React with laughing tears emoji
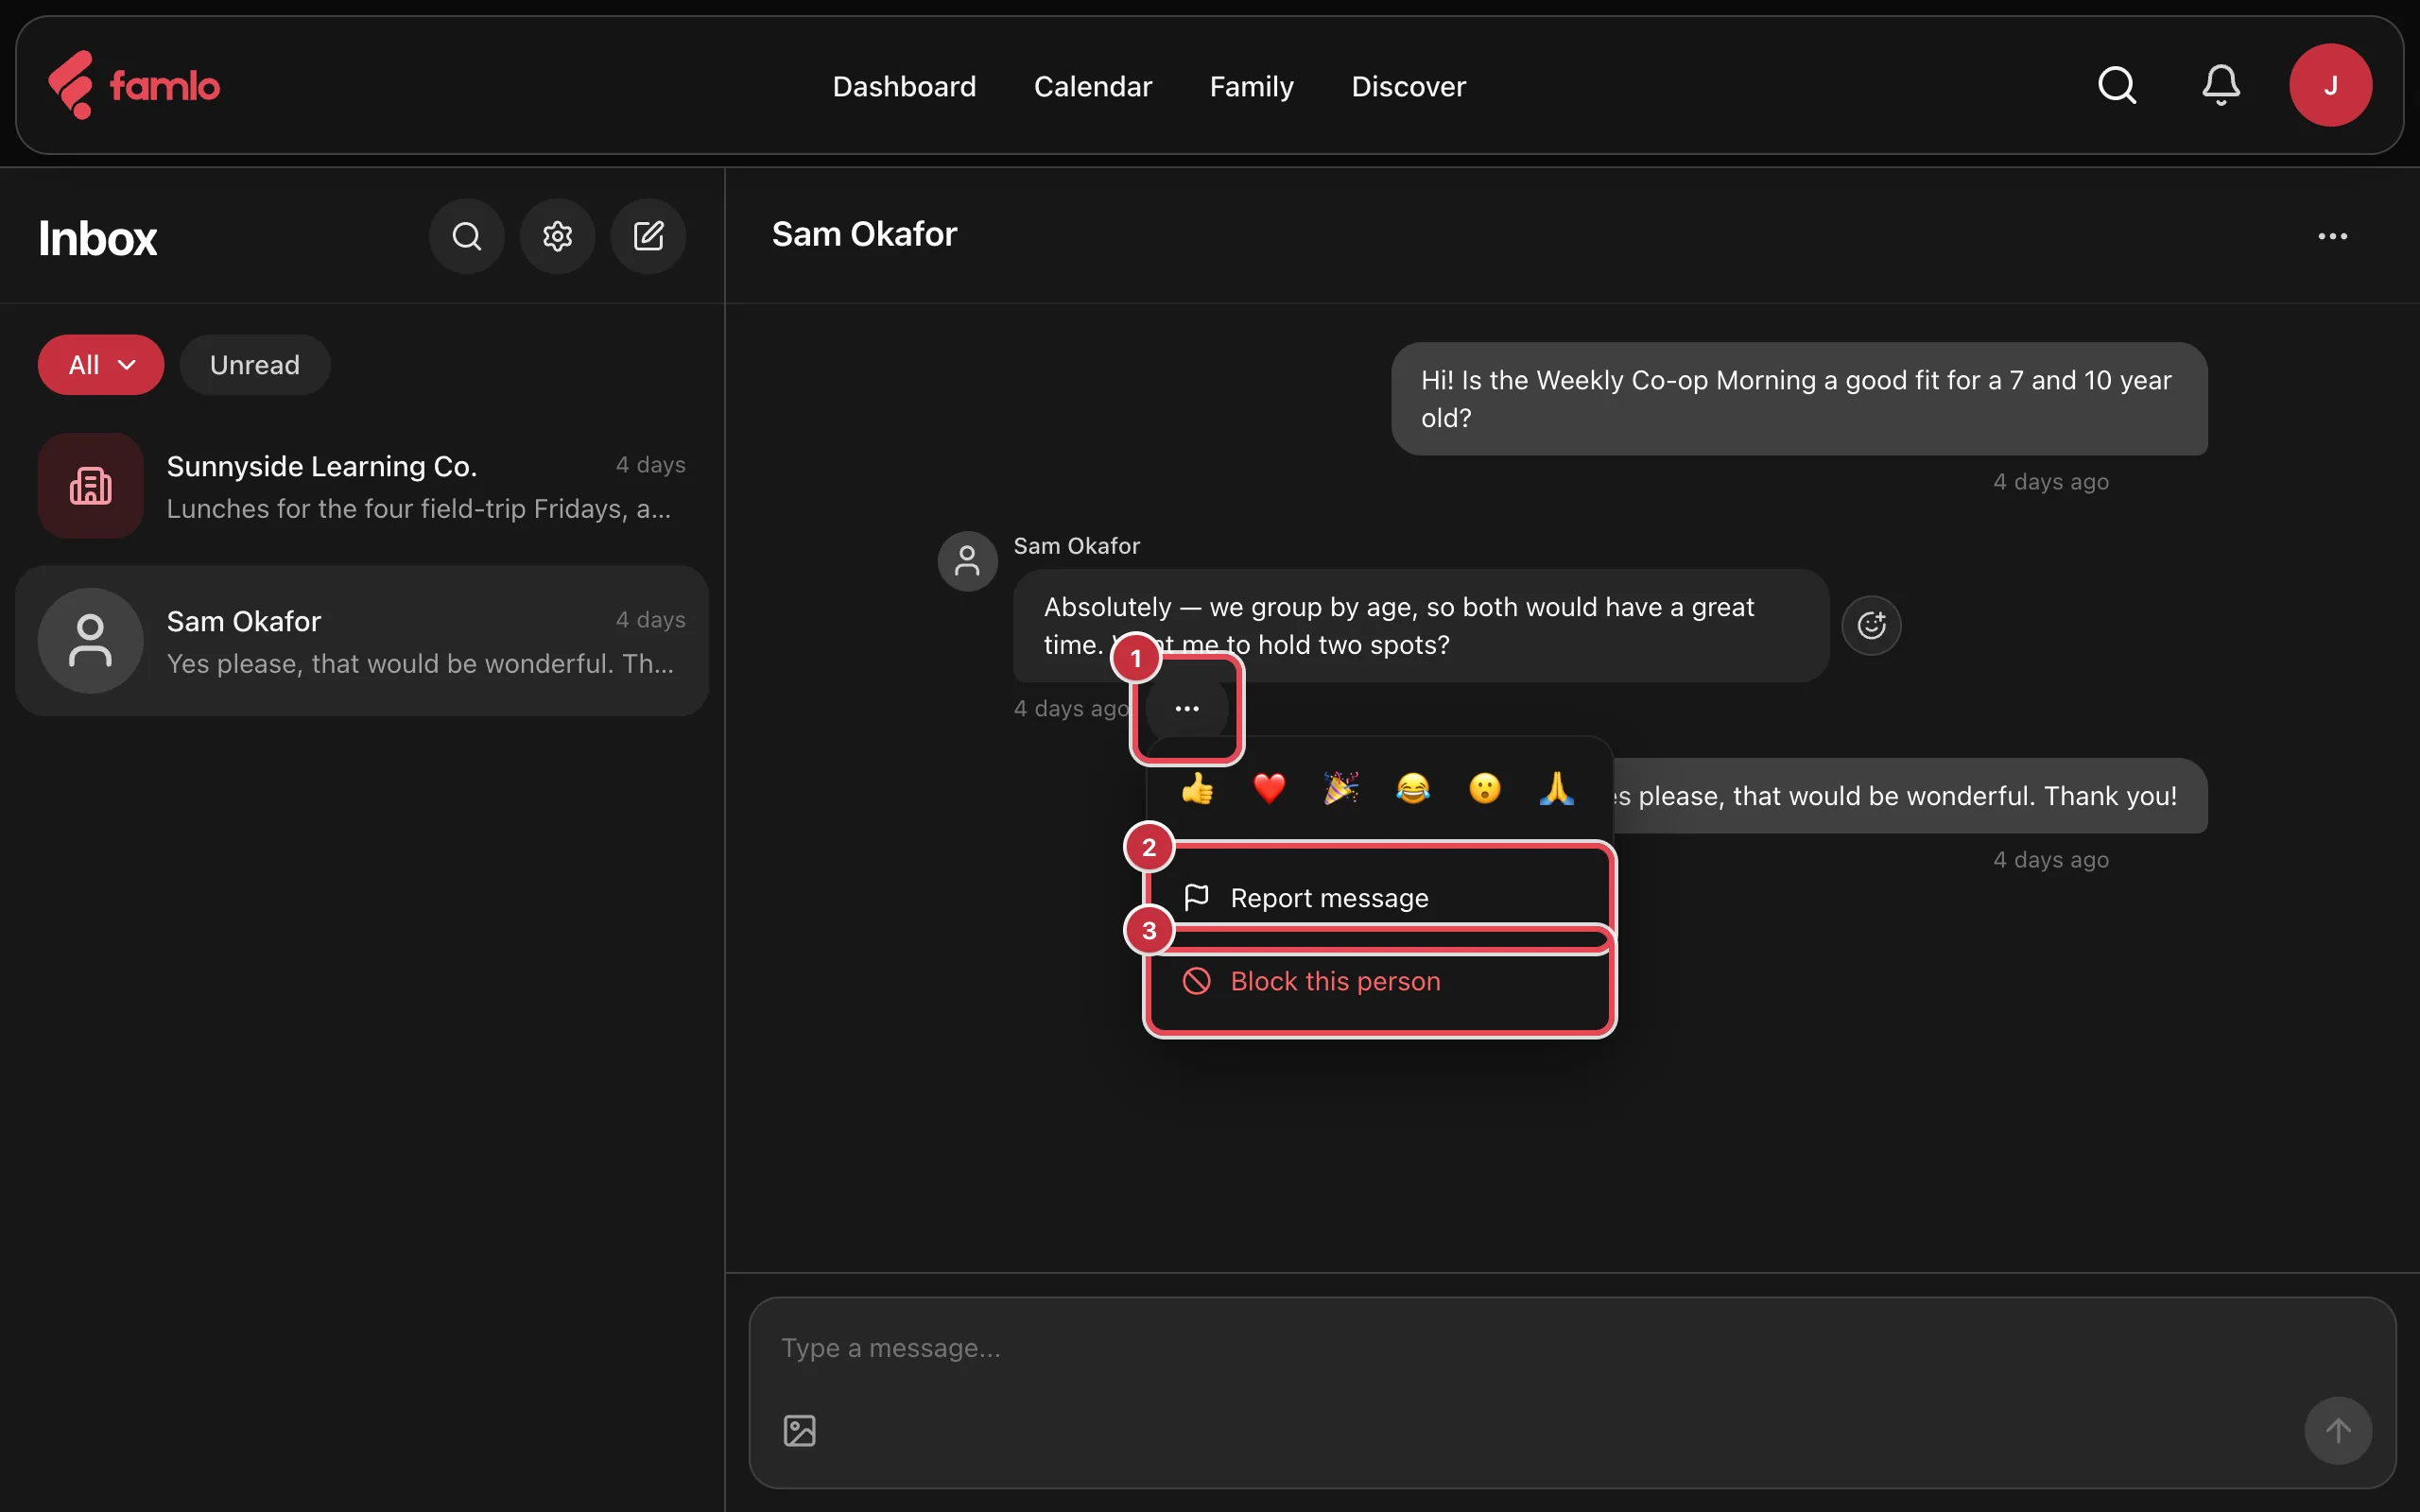 (x=1413, y=789)
